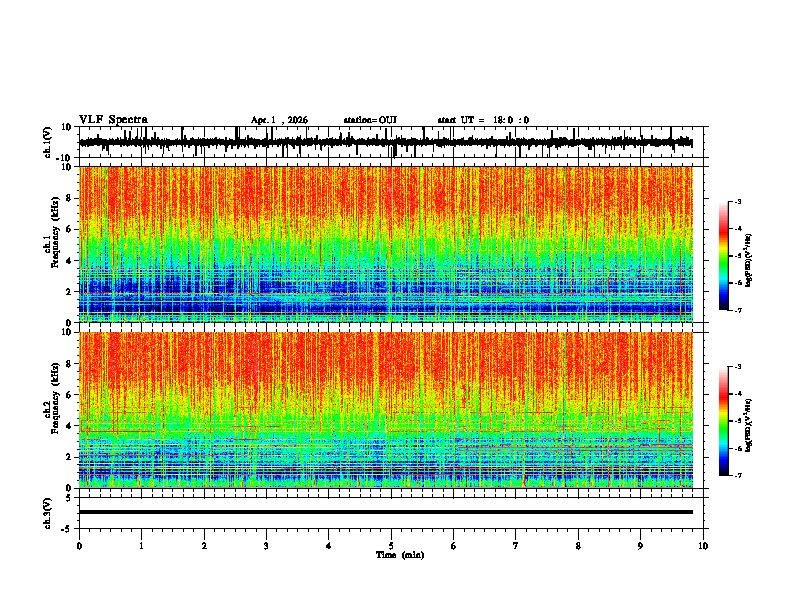Click the ch.1 spectrogram "2" kHz tick label
The width and height of the screenshot is (792, 612).
(x=69, y=292)
